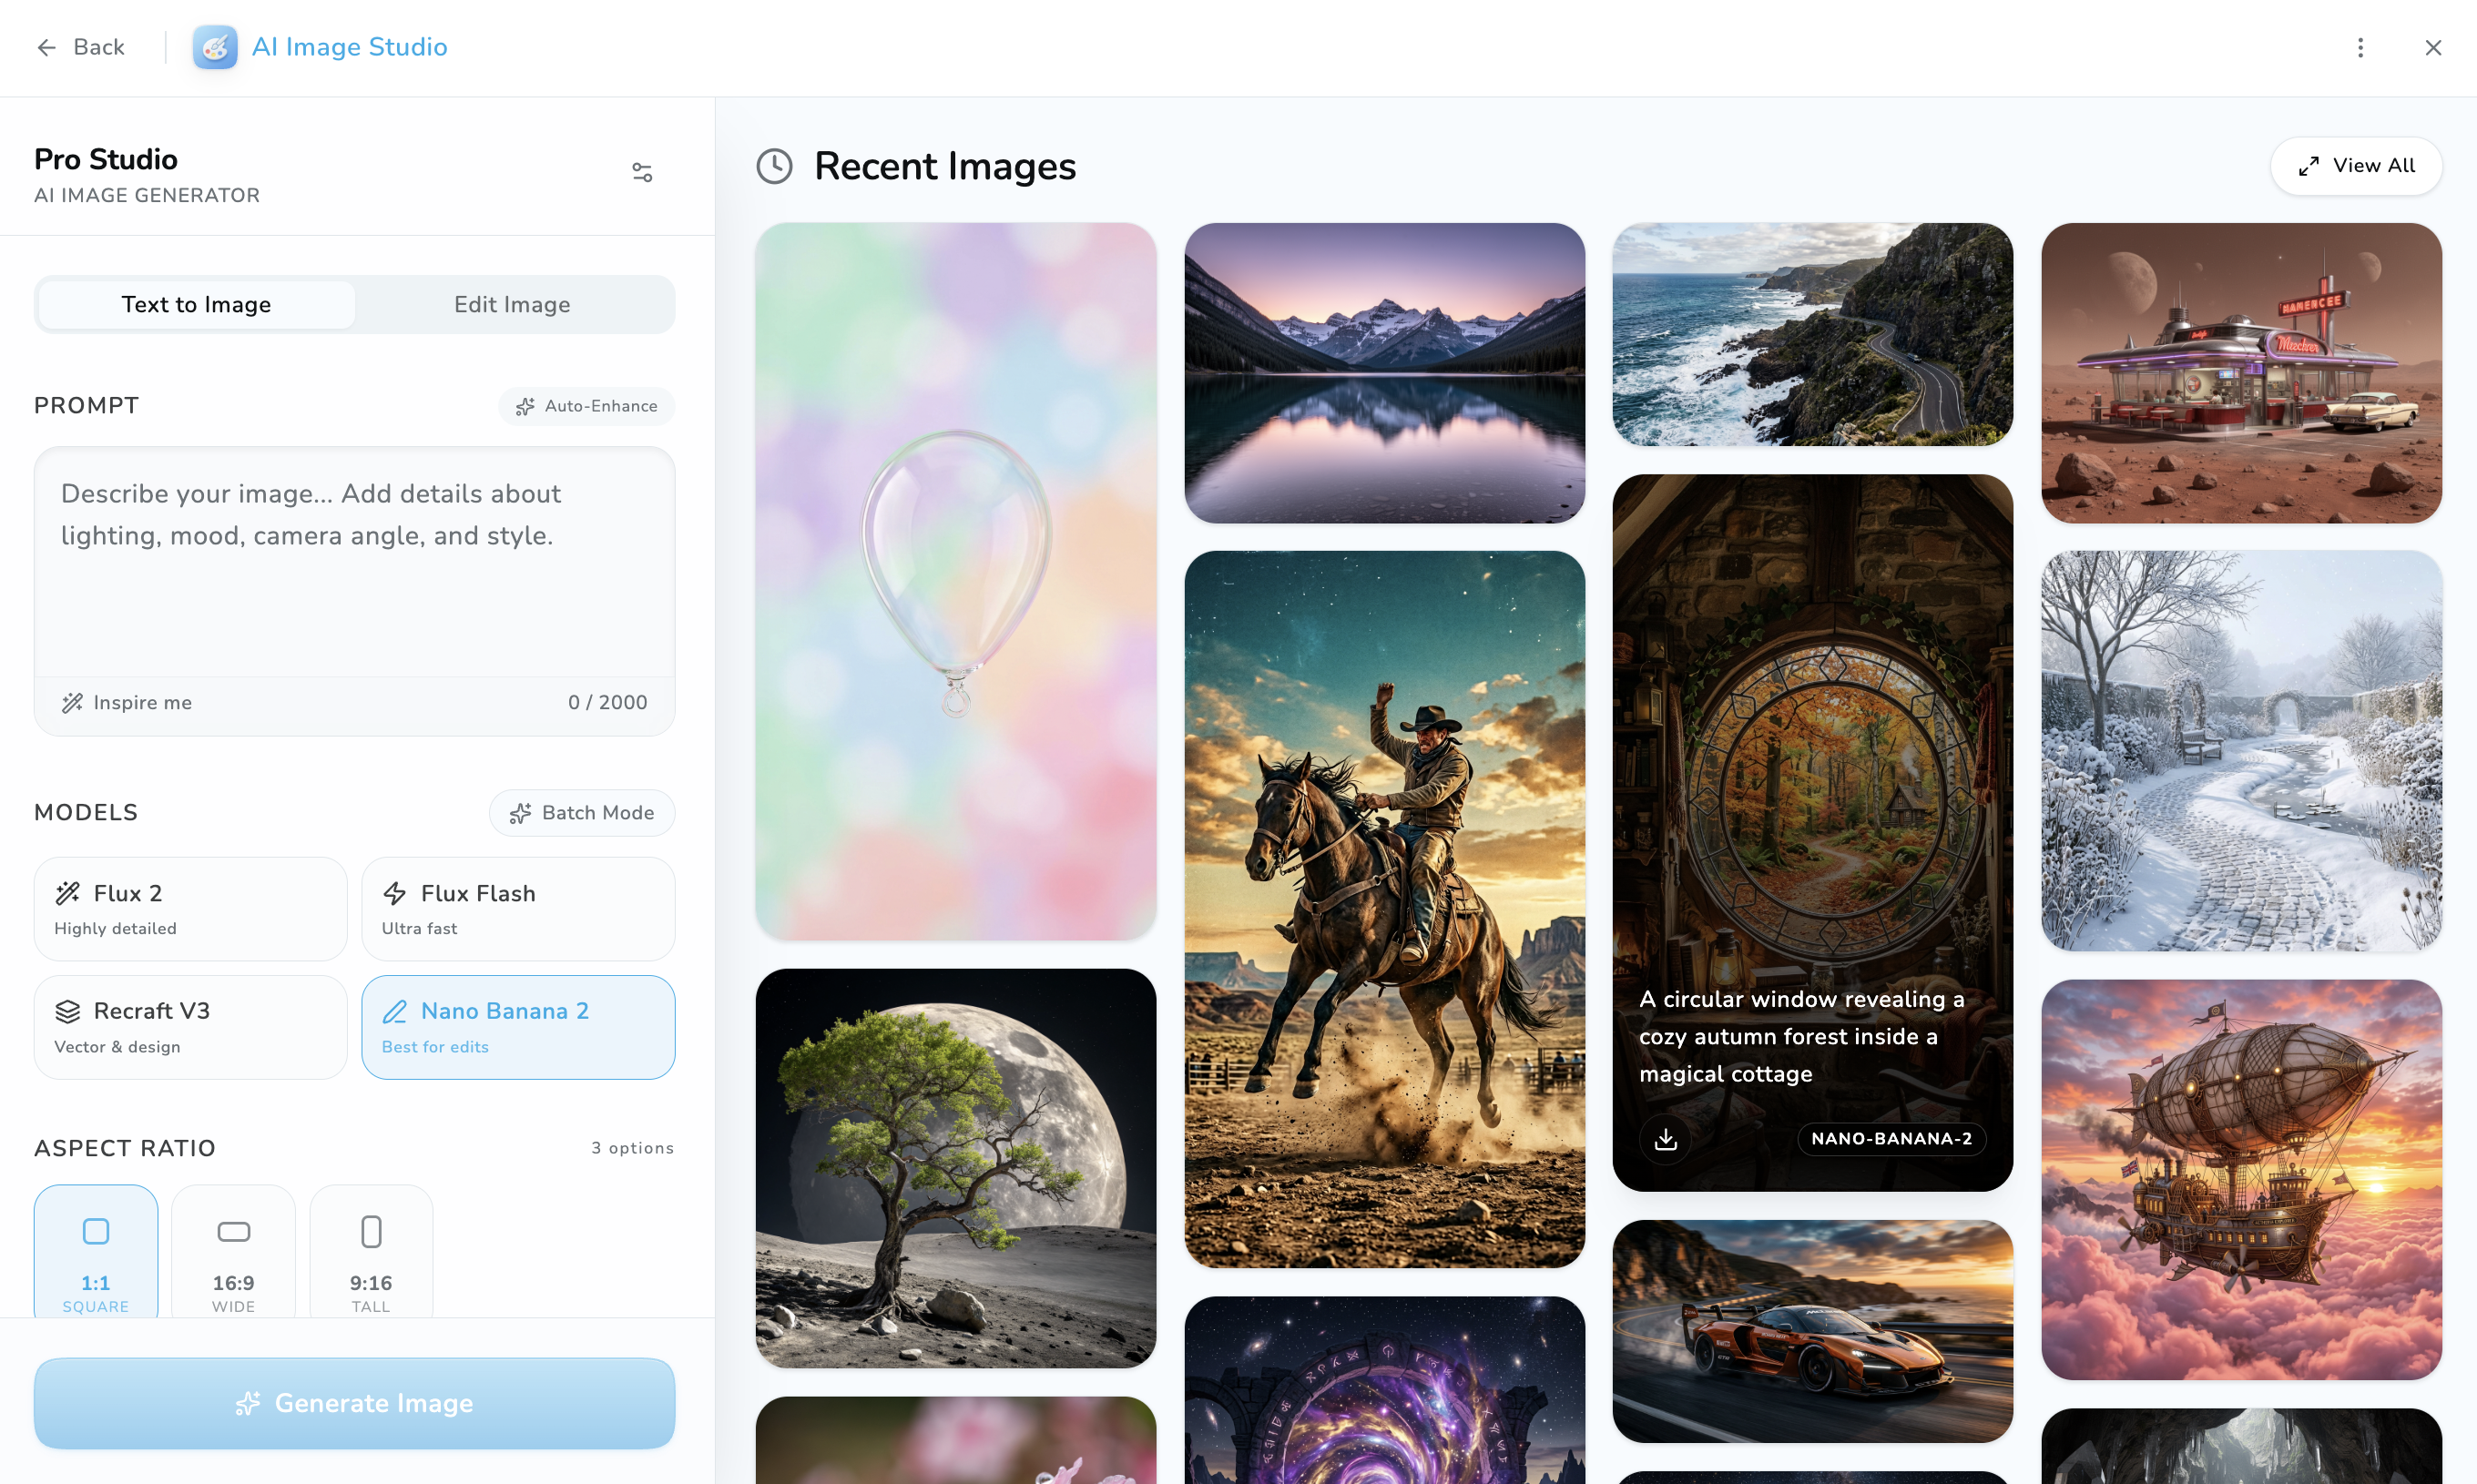Viewport: 2477px width, 1484px height.
Task: Select the Flux 2 model
Action: (190, 909)
